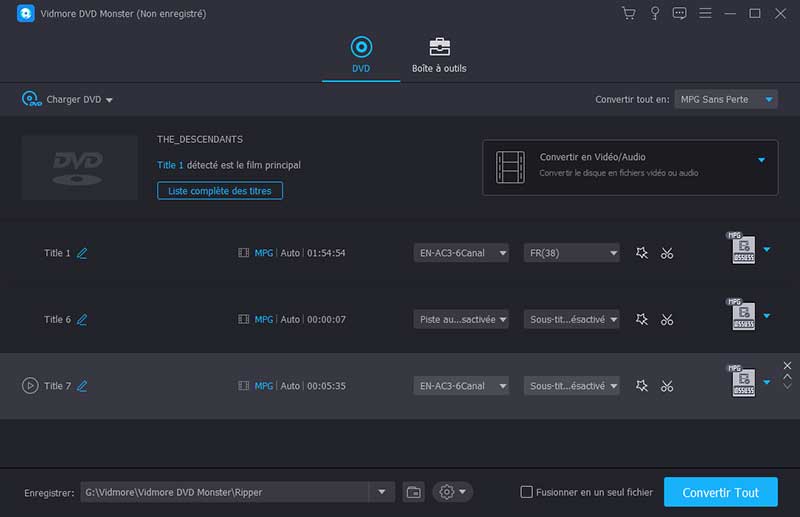Select the DVD tab
The image size is (800, 517).
point(361,56)
